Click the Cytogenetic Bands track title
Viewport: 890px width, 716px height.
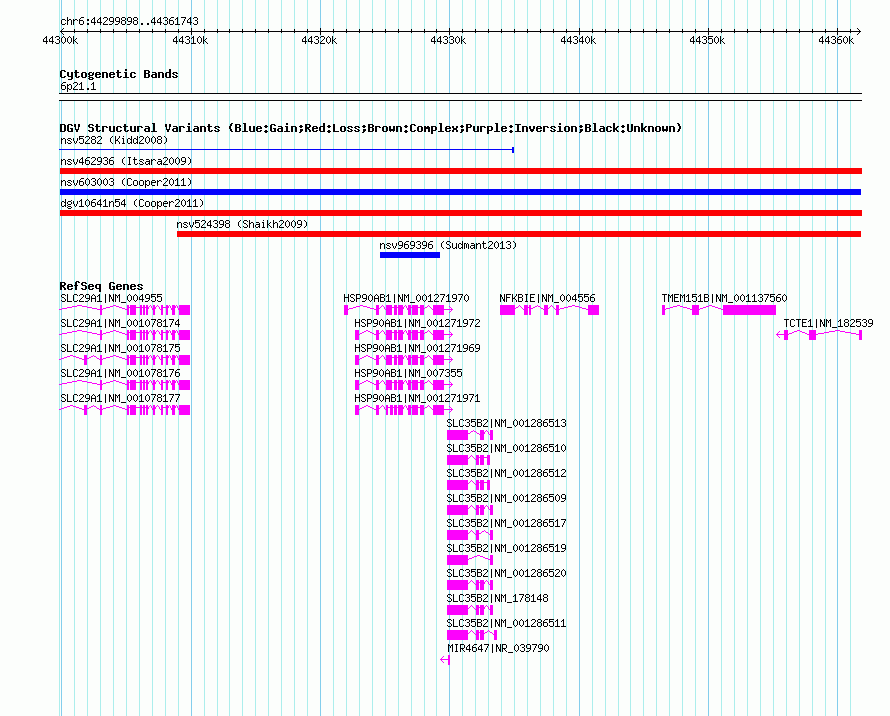coord(119,74)
